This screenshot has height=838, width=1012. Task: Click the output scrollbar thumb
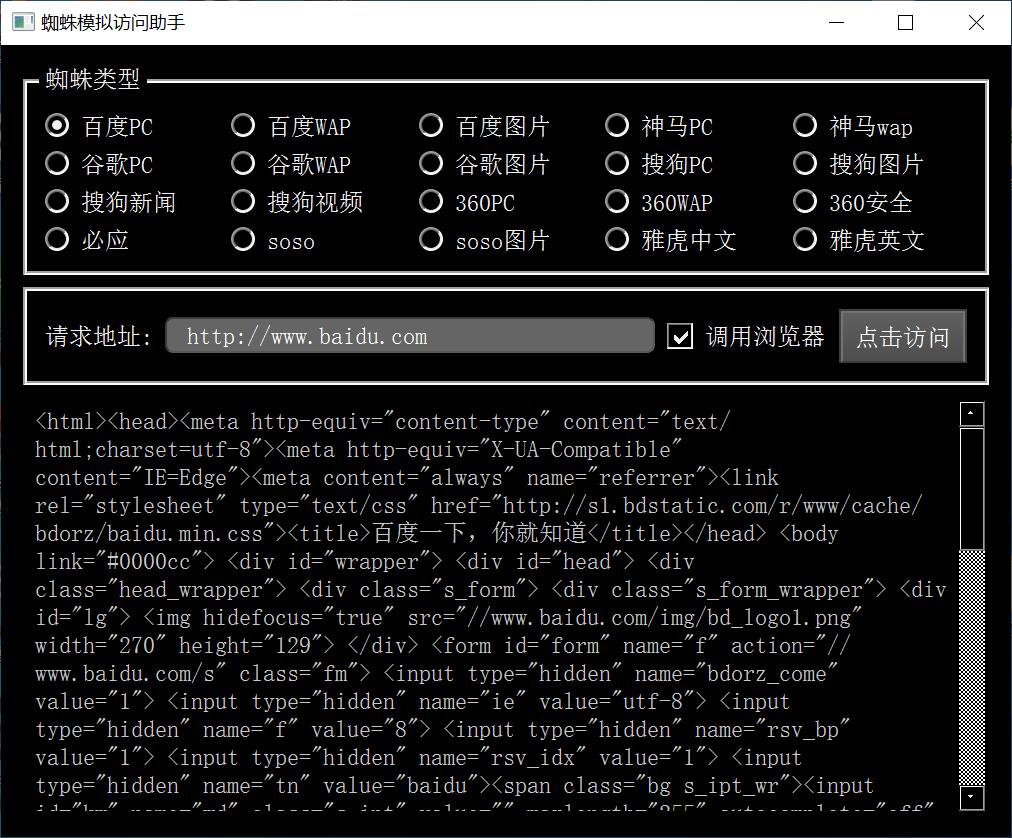click(971, 489)
